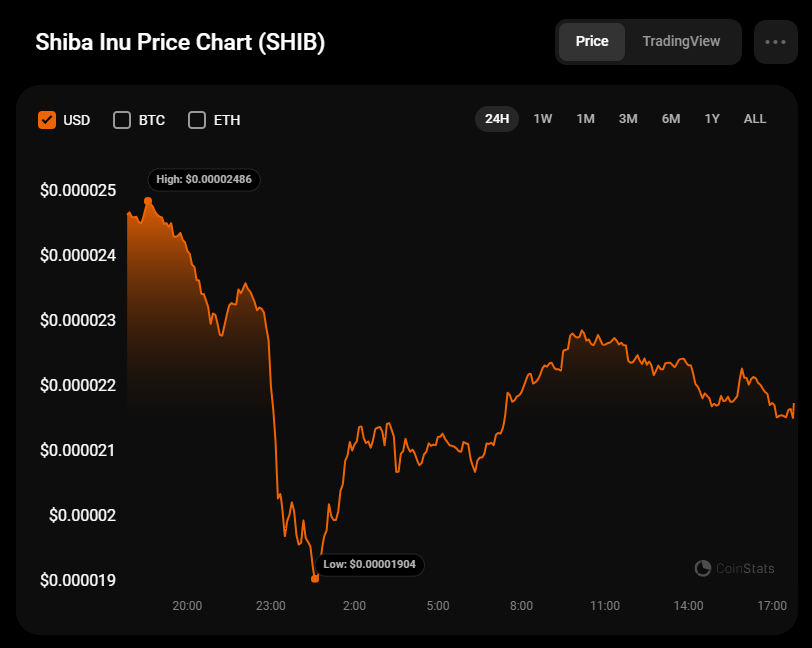Select the 1M time range
Image resolution: width=812 pixels, height=648 pixels.
(x=585, y=119)
